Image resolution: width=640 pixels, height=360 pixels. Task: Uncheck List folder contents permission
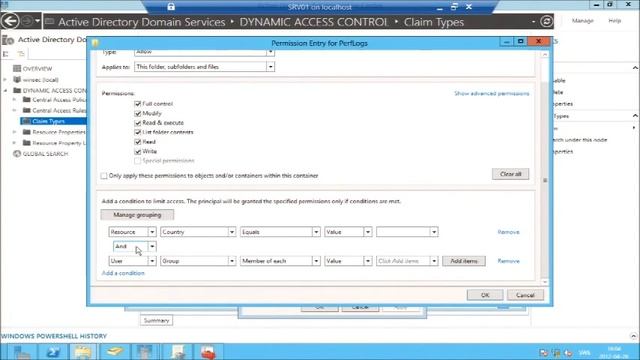138,132
